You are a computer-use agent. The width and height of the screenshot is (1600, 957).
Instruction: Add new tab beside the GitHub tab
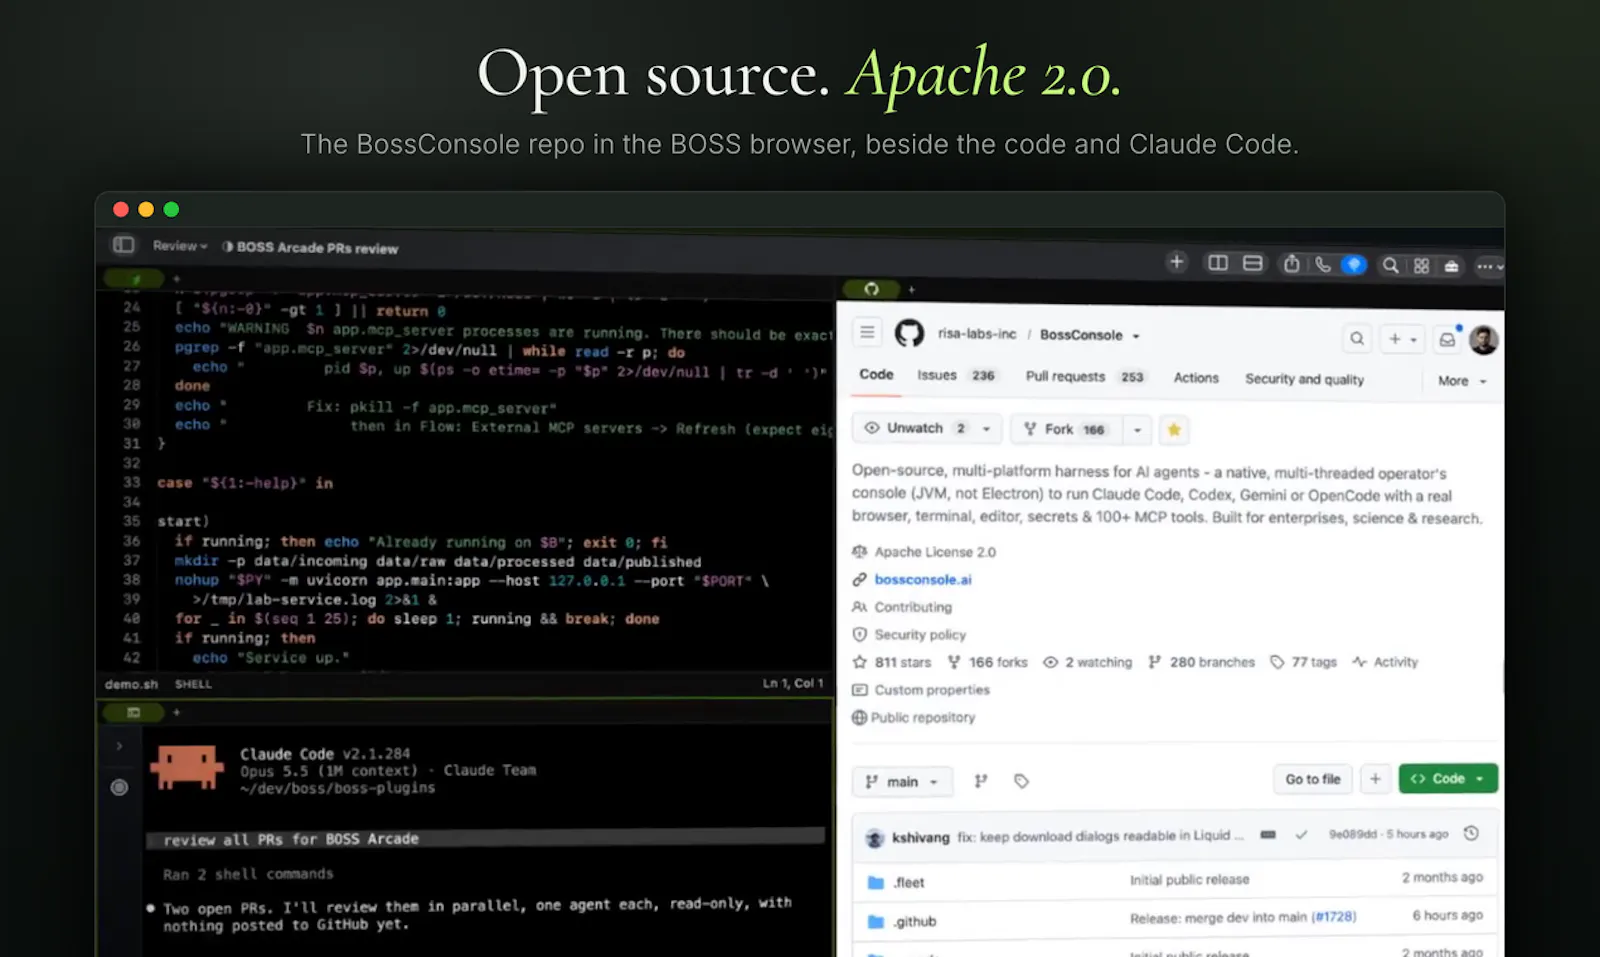[911, 289]
